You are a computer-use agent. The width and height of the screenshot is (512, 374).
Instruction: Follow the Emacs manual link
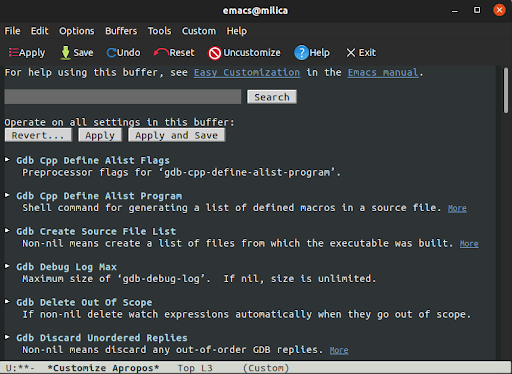(383, 73)
